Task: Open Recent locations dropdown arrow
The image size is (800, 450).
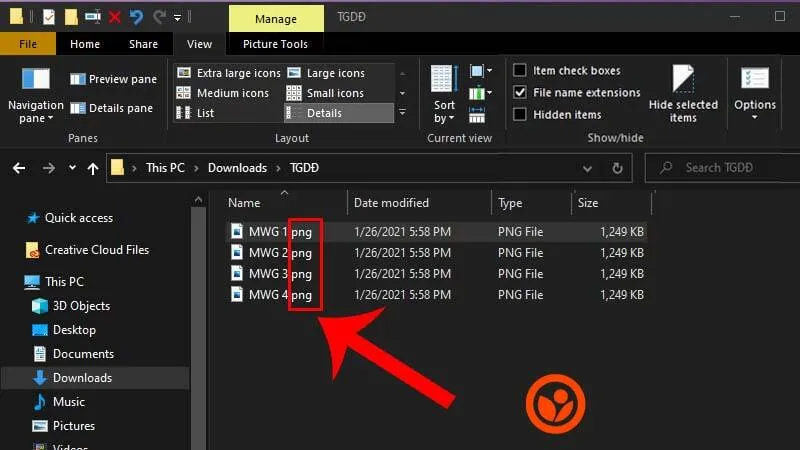Action: coord(72,167)
